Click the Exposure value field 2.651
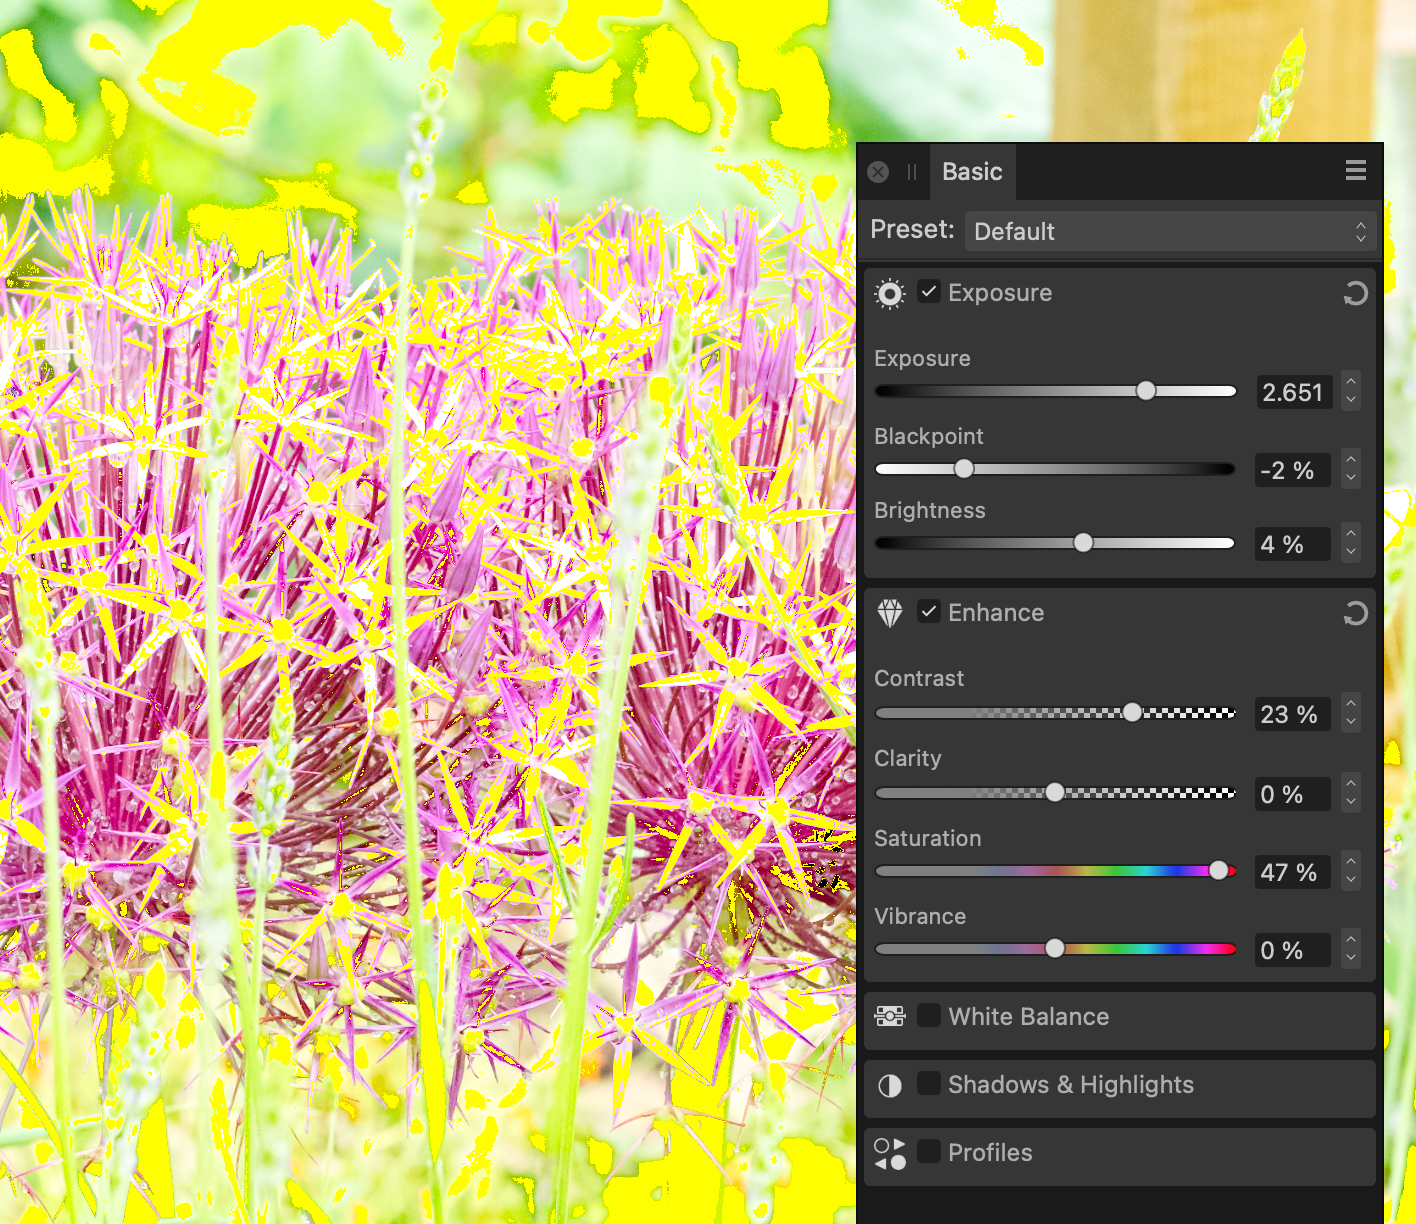The width and height of the screenshot is (1416, 1224). tap(1293, 392)
